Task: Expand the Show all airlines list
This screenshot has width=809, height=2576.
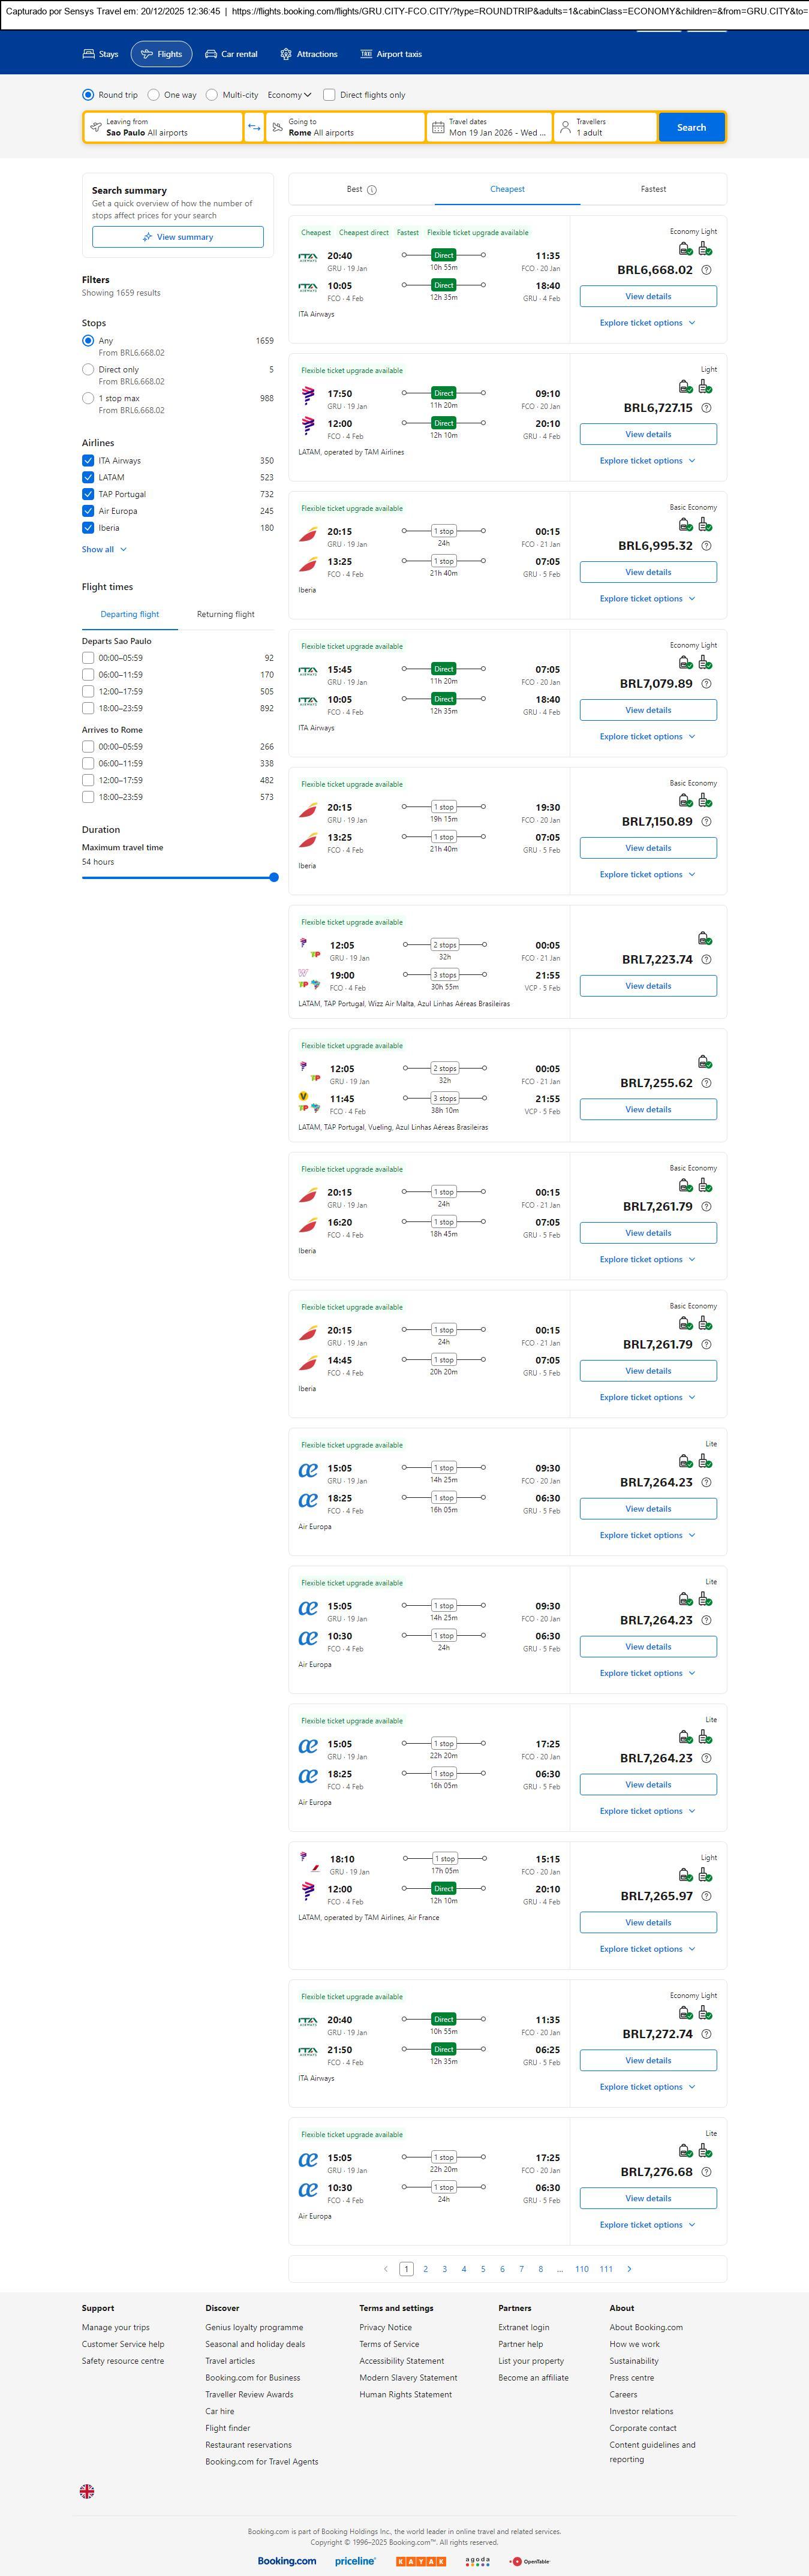Action: pos(104,549)
